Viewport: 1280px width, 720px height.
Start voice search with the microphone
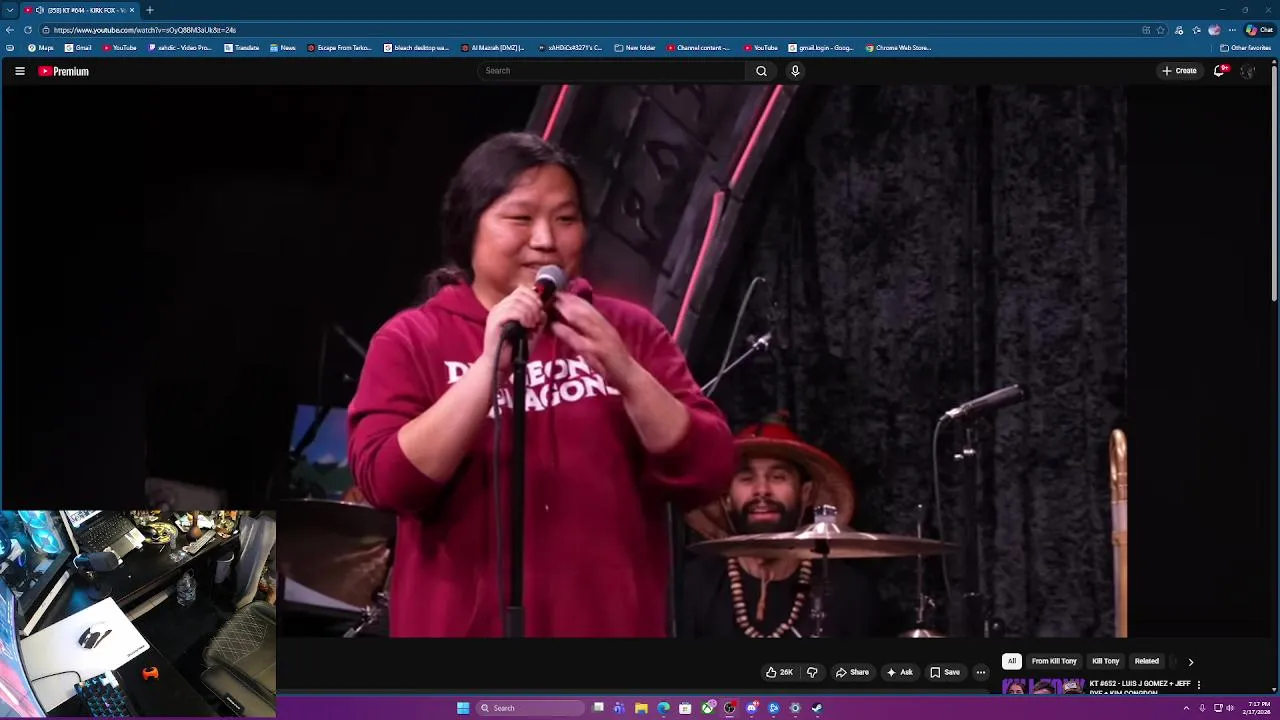click(795, 71)
